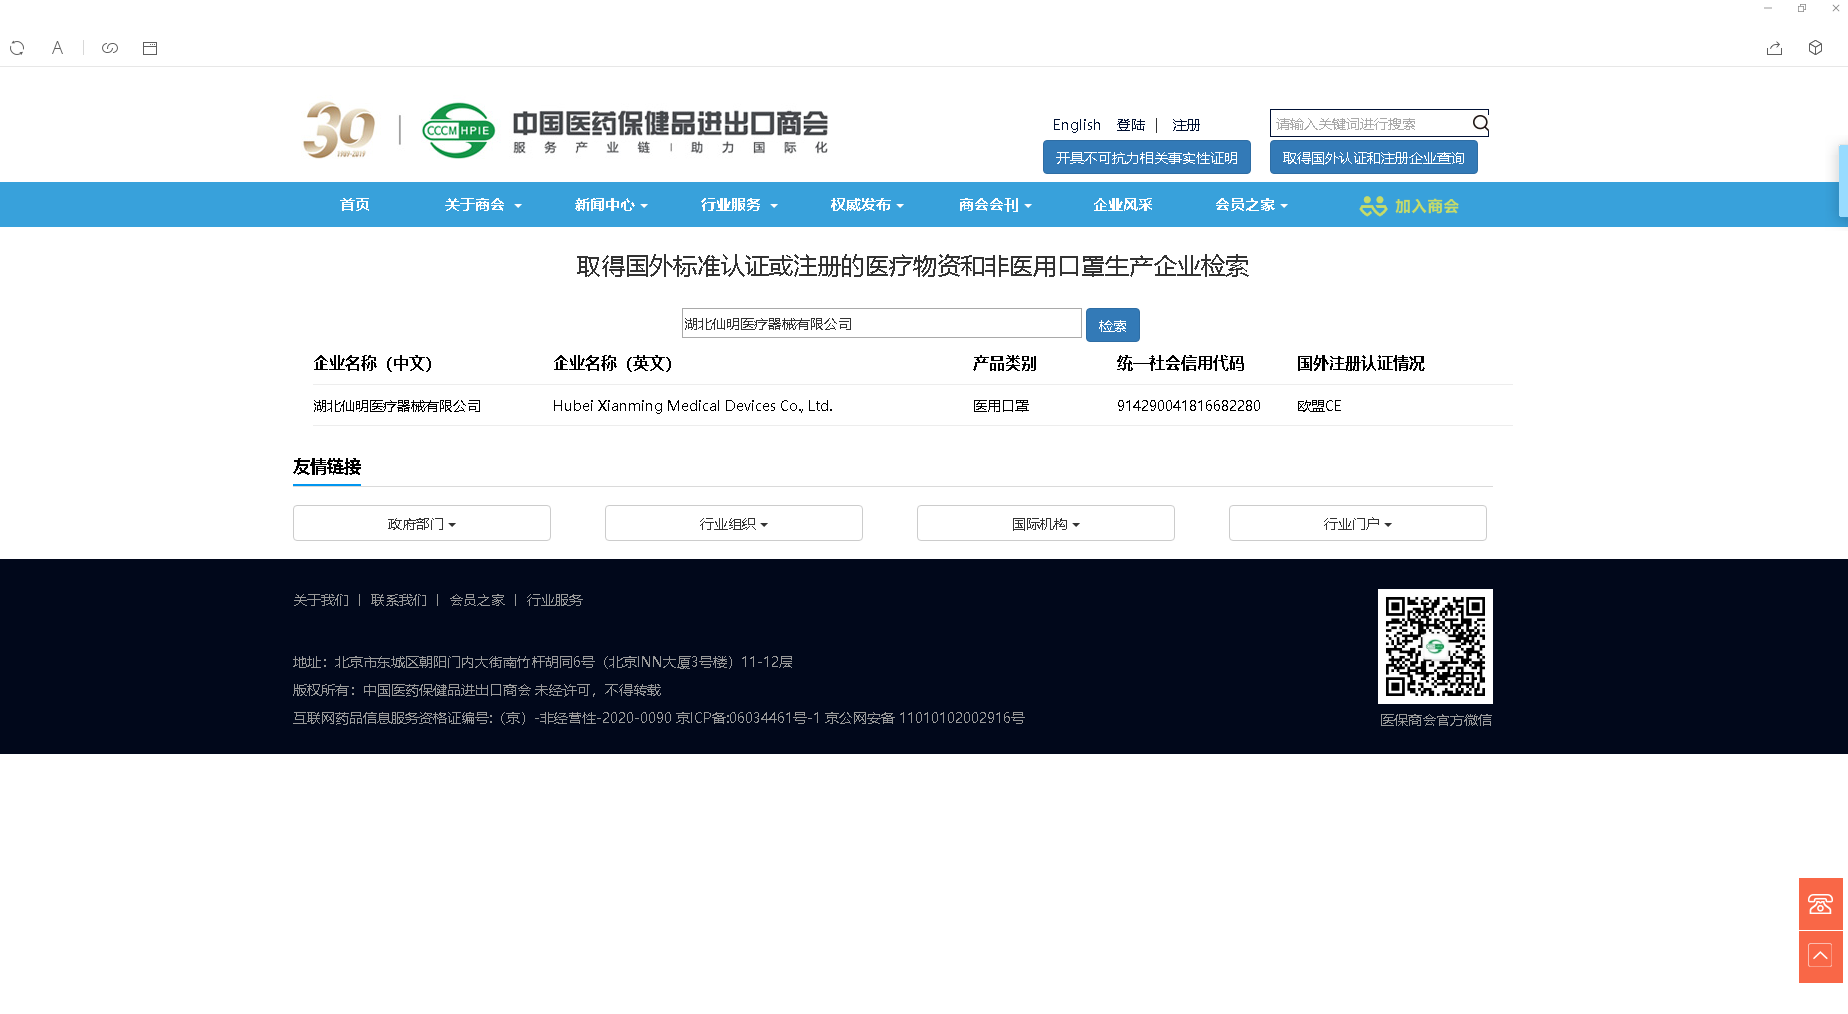1848x1014 pixels.
Task: Click the cube extension icon at top right
Action: point(1815,48)
